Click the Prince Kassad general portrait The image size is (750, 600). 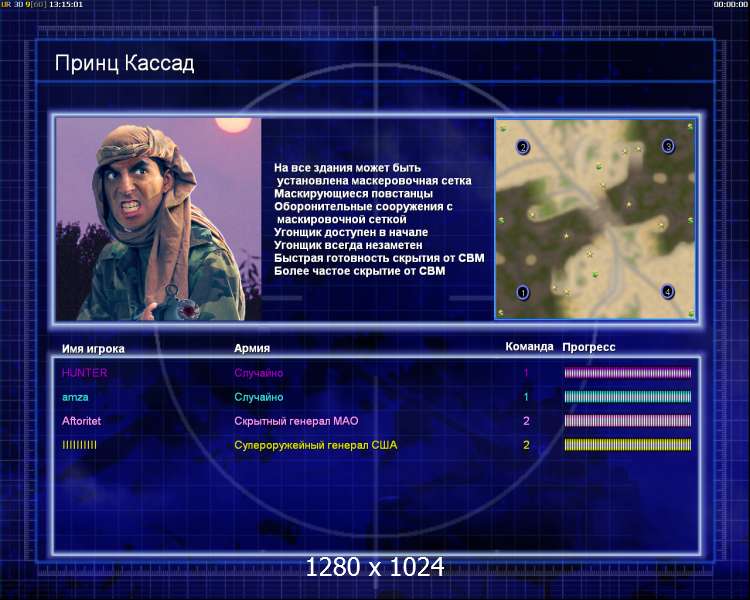(159, 219)
